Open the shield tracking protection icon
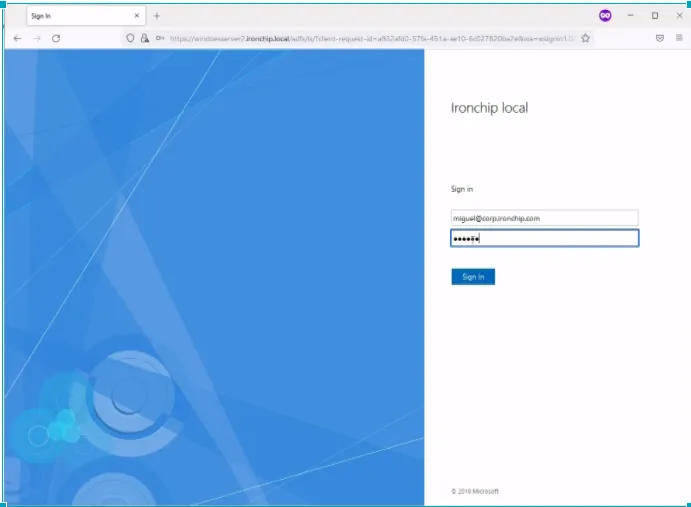 click(130, 38)
